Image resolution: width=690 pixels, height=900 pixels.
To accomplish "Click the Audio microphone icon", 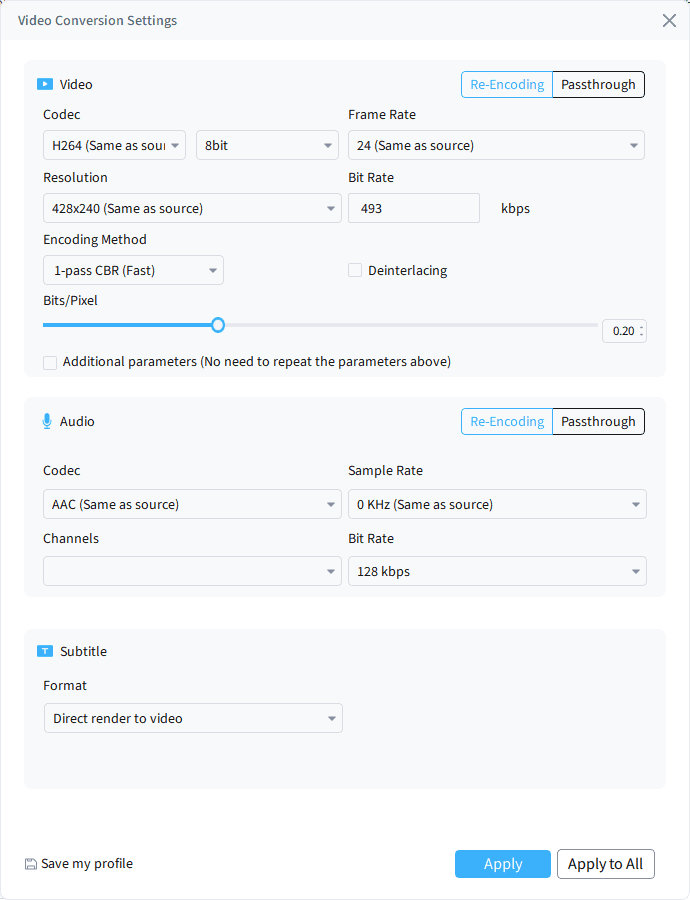I will [x=46, y=421].
